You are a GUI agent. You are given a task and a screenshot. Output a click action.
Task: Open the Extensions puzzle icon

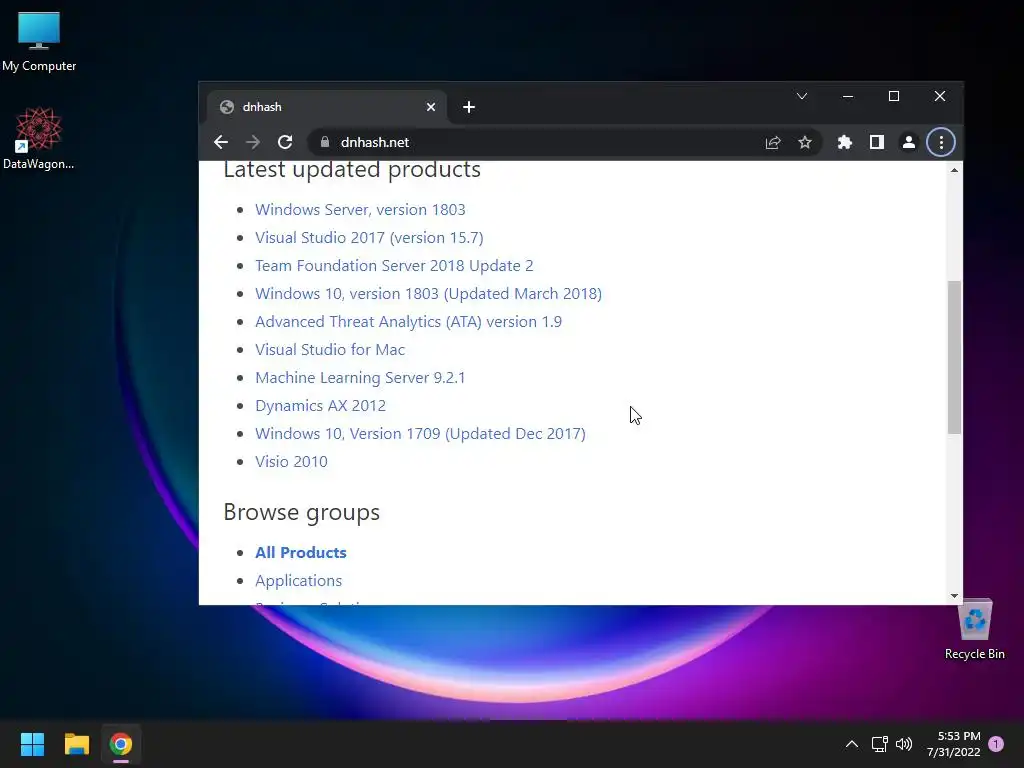(x=844, y=142)
